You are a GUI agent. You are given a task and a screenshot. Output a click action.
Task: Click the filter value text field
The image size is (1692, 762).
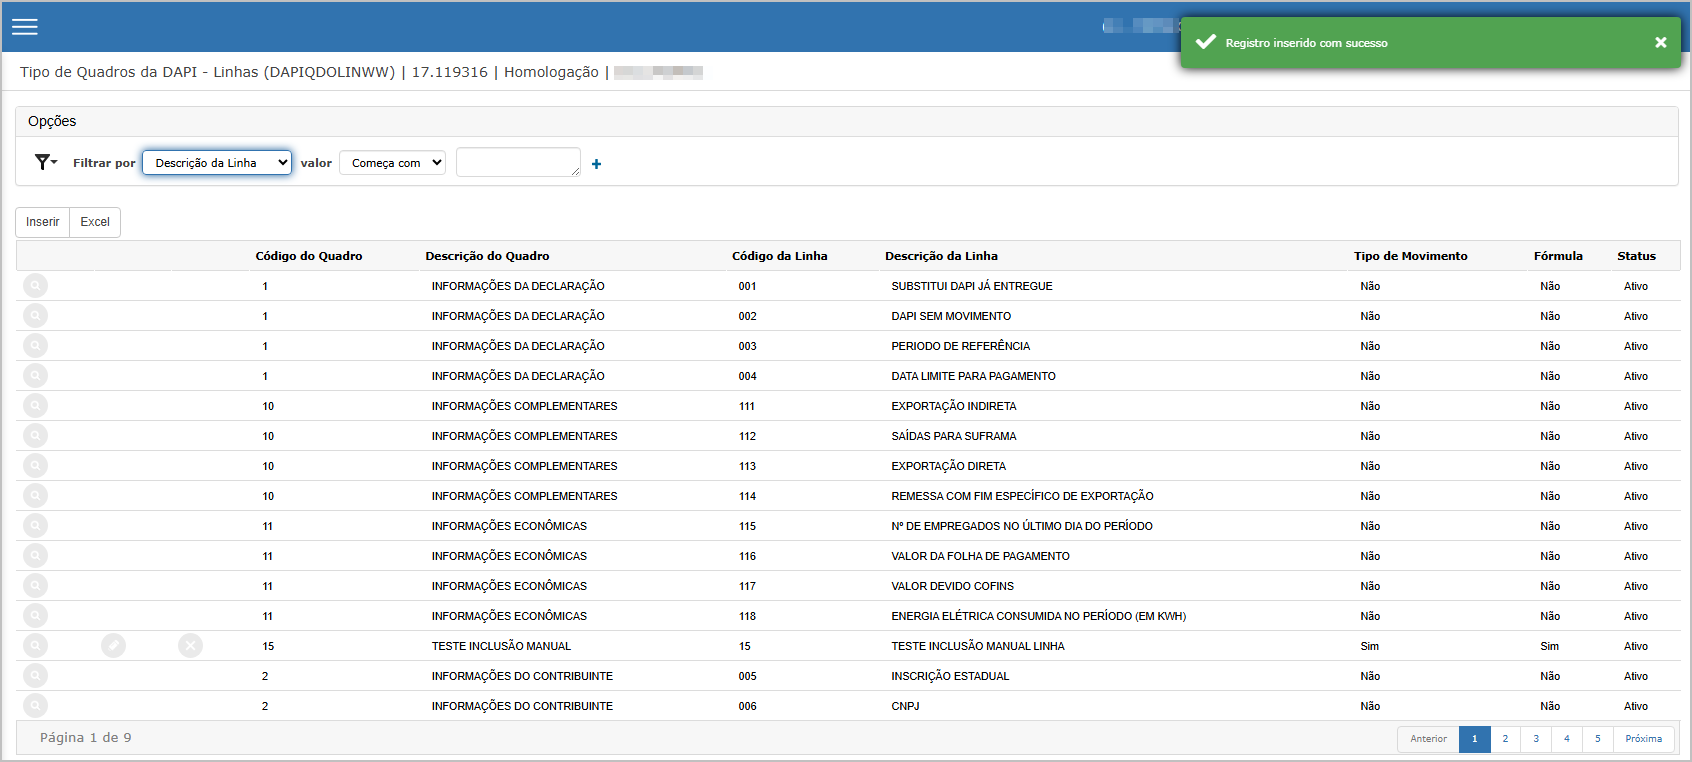pyautogui.click(x=517, y=162)
